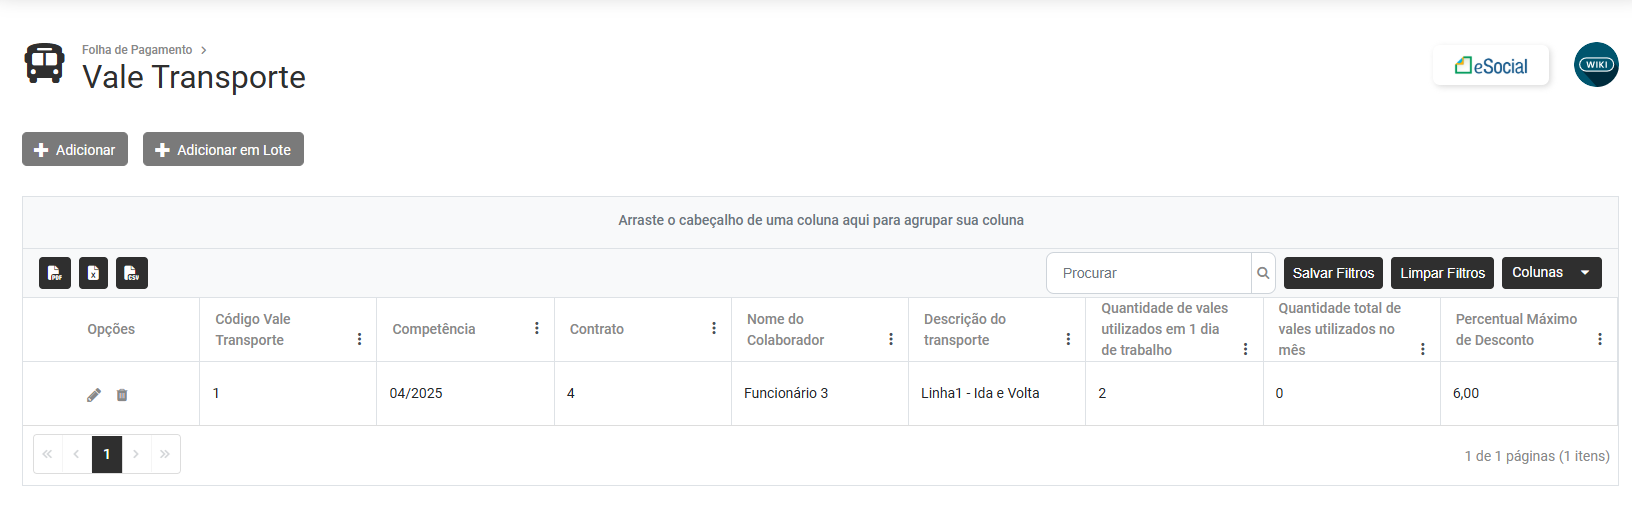Open Nome do Colaborador column menu
This screenshot has height=525, width=1632.
point(891,339)
